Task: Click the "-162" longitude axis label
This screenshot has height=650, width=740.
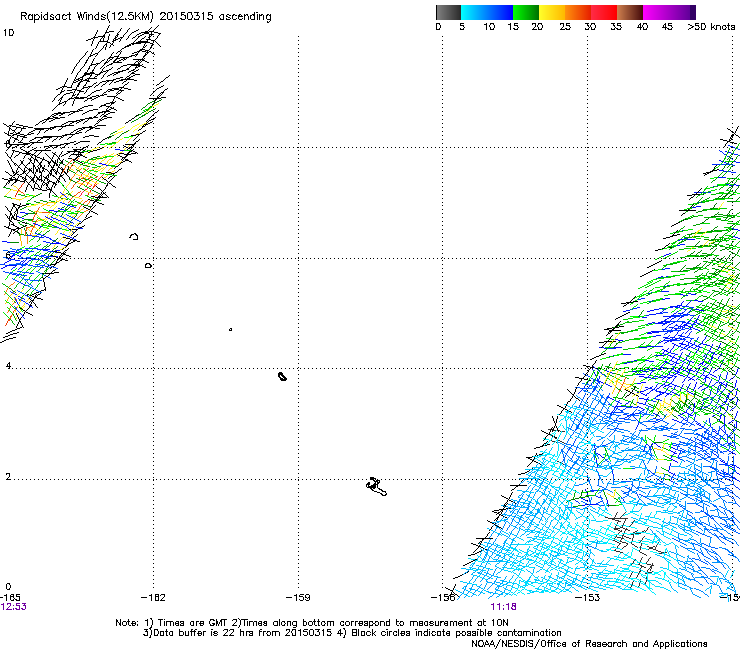Action: click(x=153, y=598)
